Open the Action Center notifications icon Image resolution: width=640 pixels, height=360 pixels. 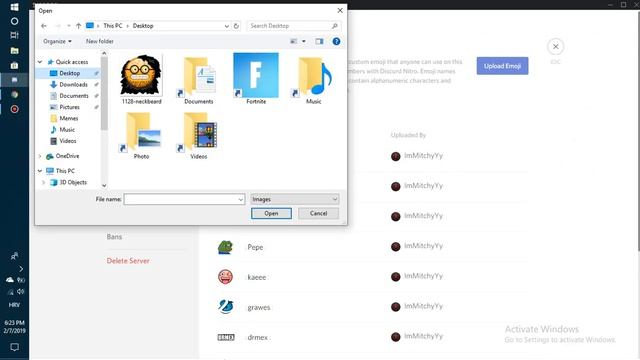pyautogui.click(x=14, y=347)
